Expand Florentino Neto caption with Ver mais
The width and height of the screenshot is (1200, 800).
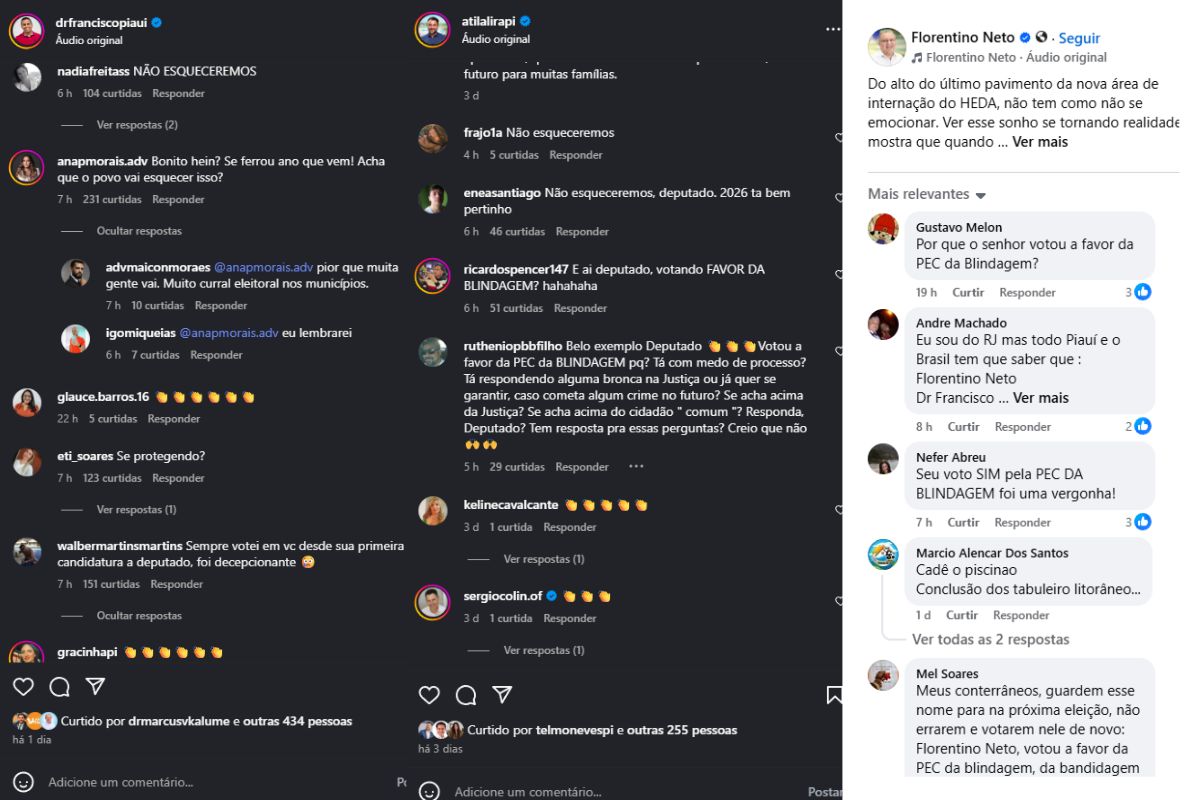(x=1040, y=142)
